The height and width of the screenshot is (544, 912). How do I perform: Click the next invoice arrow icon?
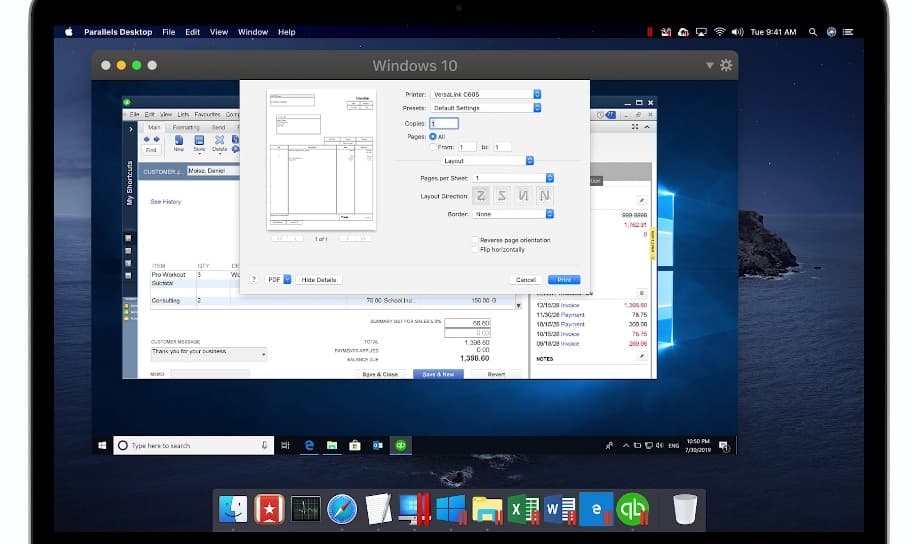tap(156, 140)
